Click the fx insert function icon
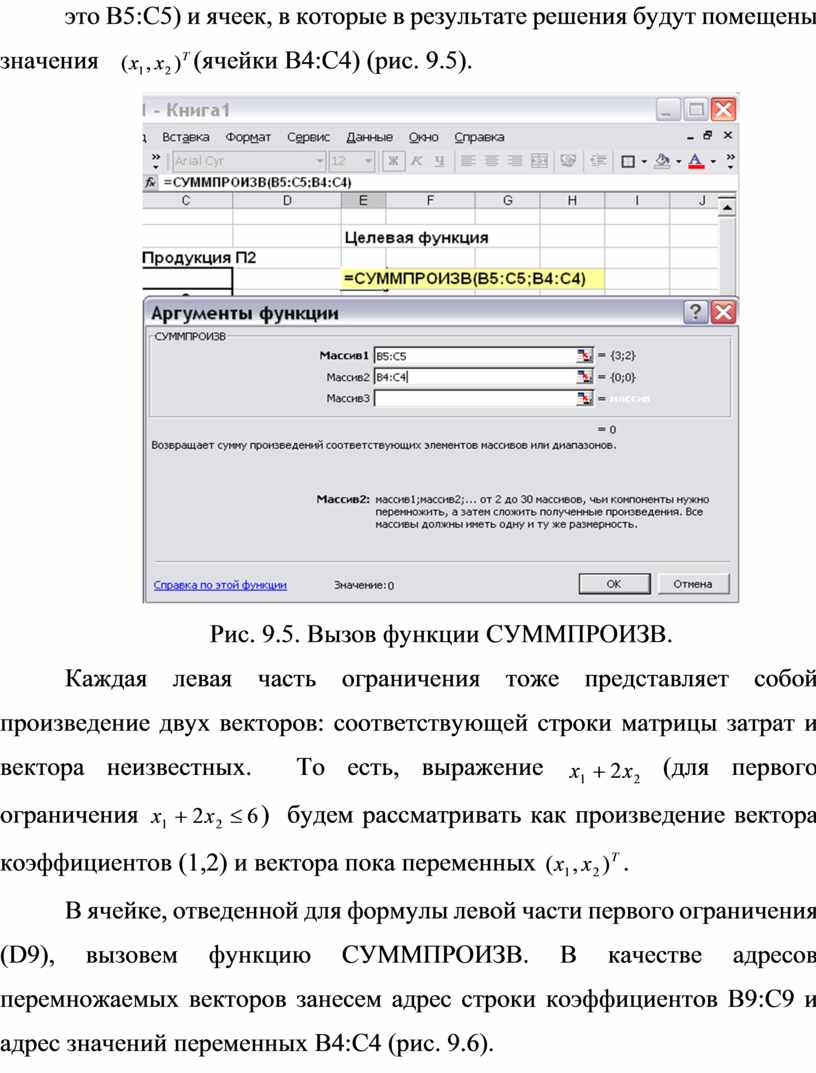The height and width of the screenshot is (1073, 816). 151,183
